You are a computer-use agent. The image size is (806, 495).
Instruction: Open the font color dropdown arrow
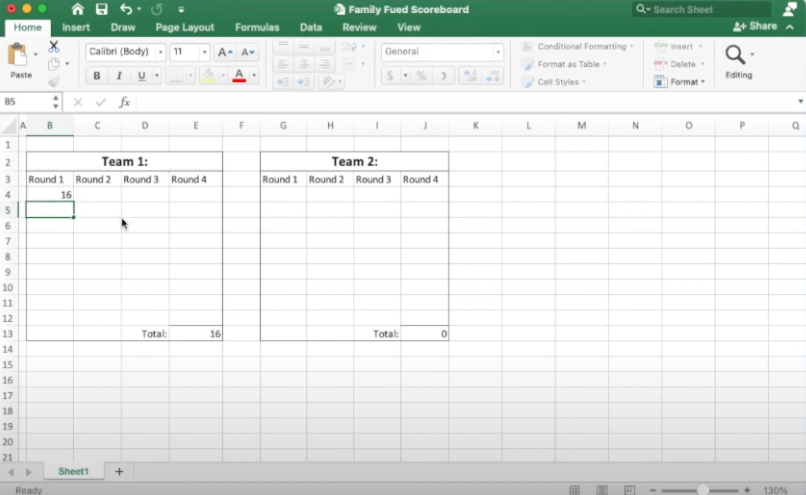pos(254,76)
